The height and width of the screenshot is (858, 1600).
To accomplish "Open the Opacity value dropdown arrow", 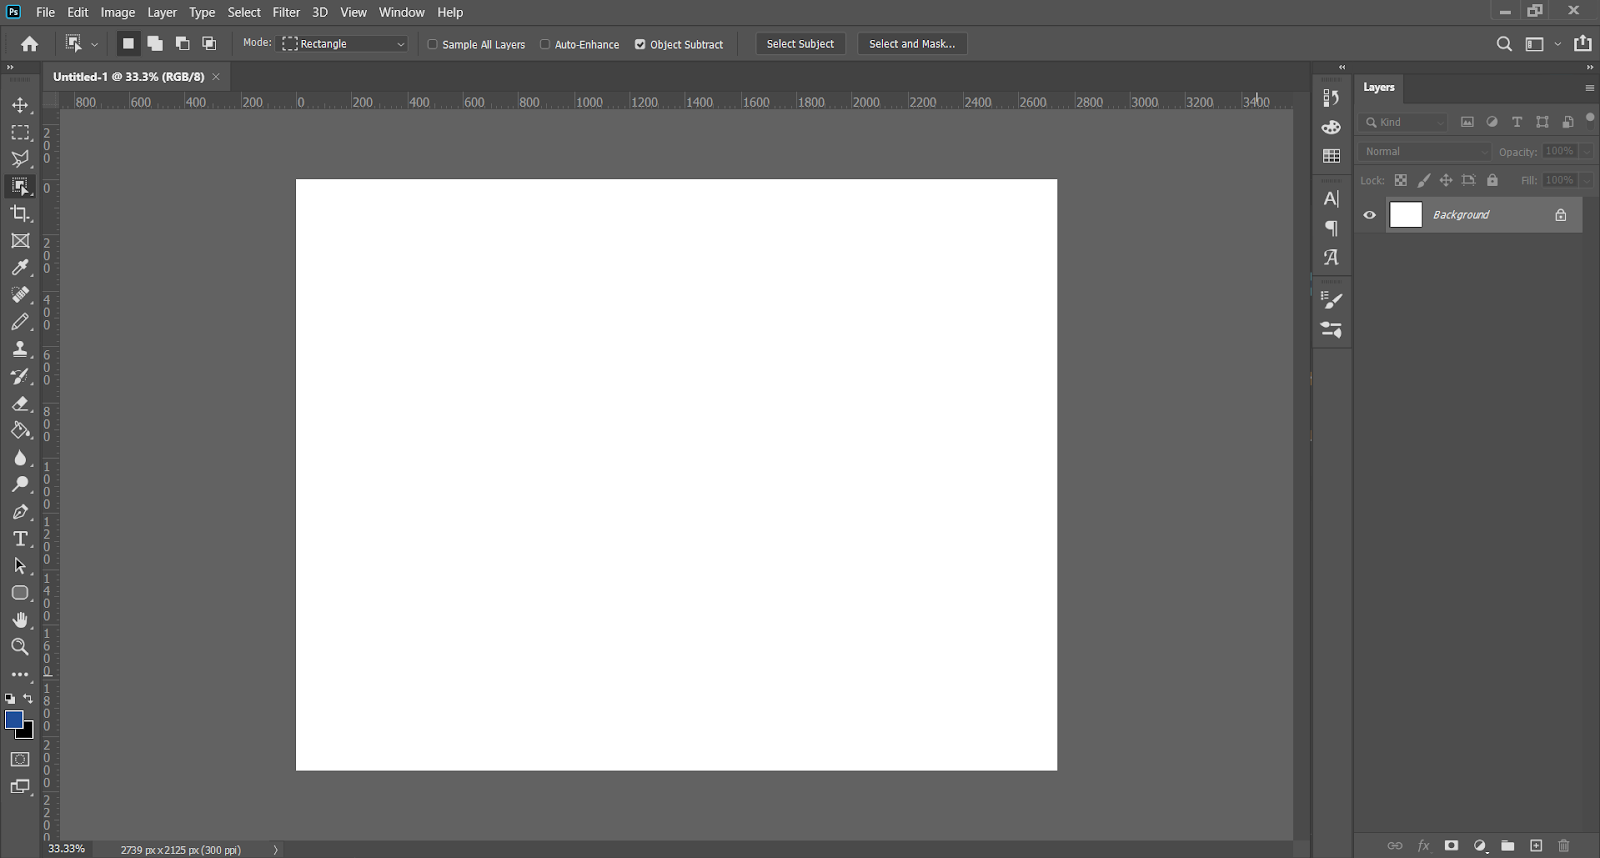I will [x=1586, y=151].
